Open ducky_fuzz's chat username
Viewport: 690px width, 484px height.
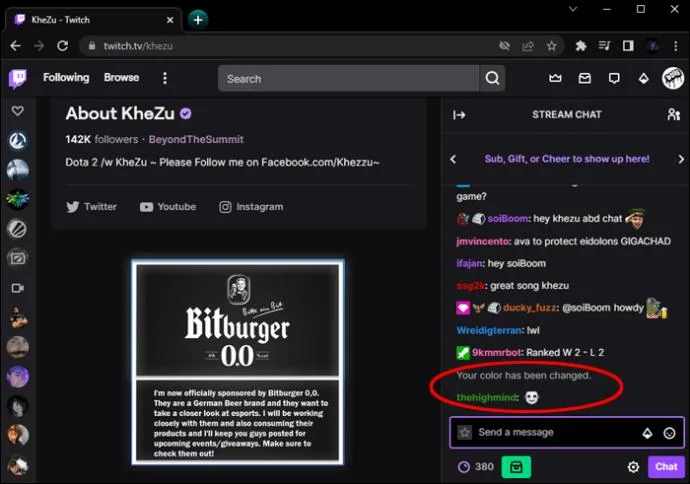point(529,308)
